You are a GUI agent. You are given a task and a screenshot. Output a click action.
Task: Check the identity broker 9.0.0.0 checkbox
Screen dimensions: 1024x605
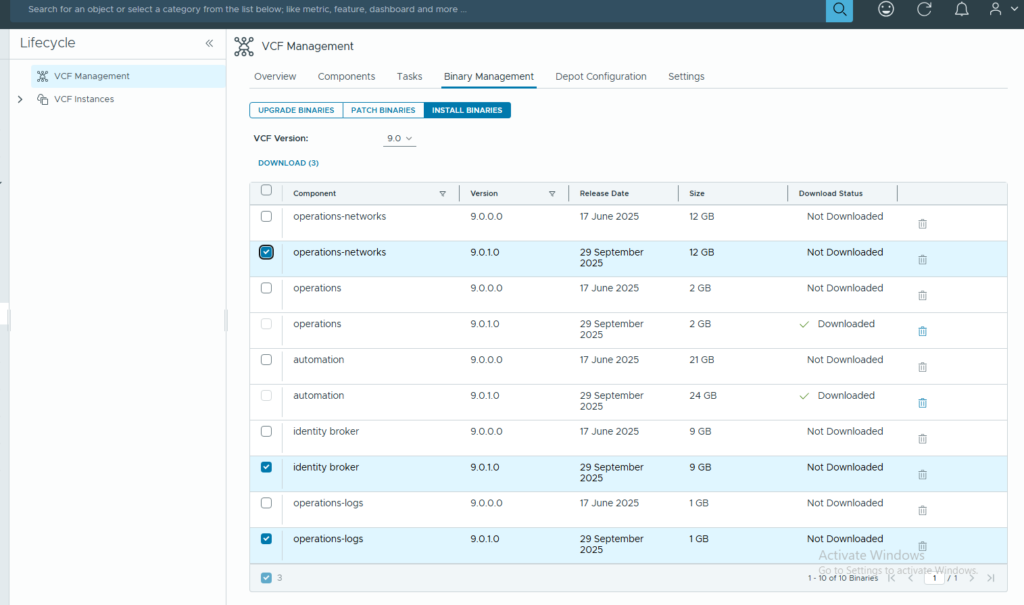point(266,432)
